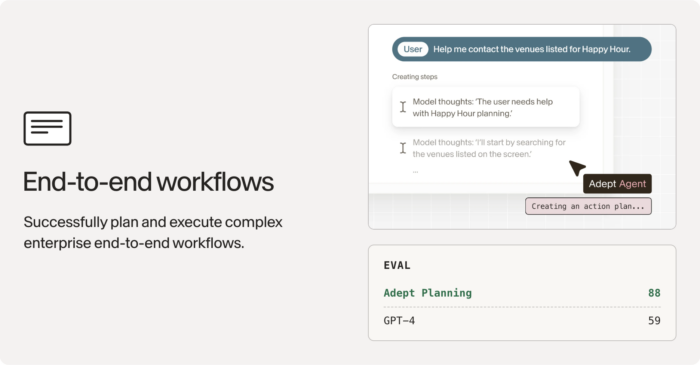
Task: Select the GPT-4 eval row
Action: click(x=522, y=320)
